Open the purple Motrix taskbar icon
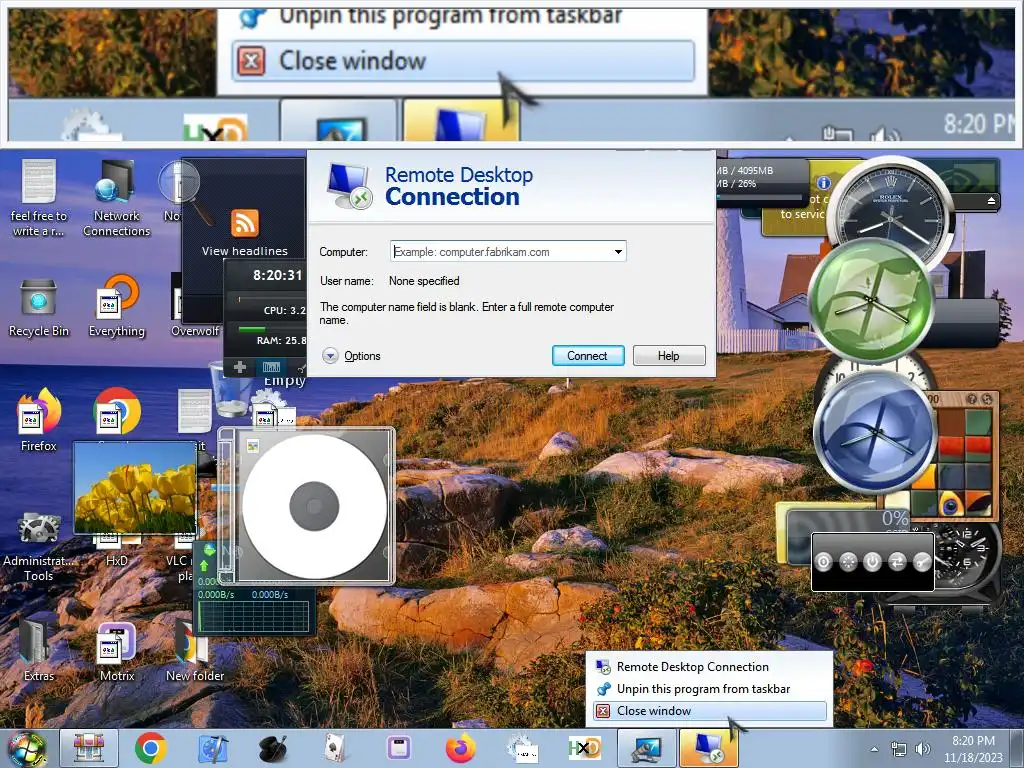This screenshot has width=1024, height=768. pos(398,748)
